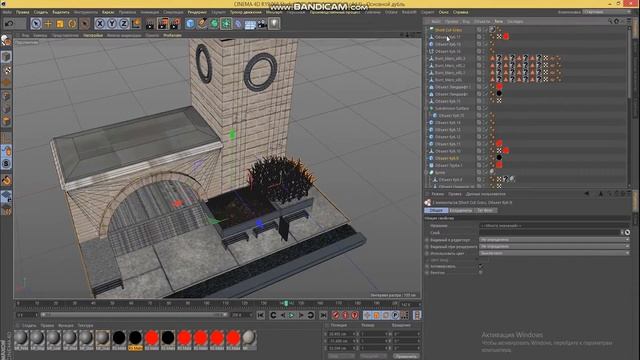
Task: Click the Polygons mode icon in left sidebar
Action: [6, 121]
